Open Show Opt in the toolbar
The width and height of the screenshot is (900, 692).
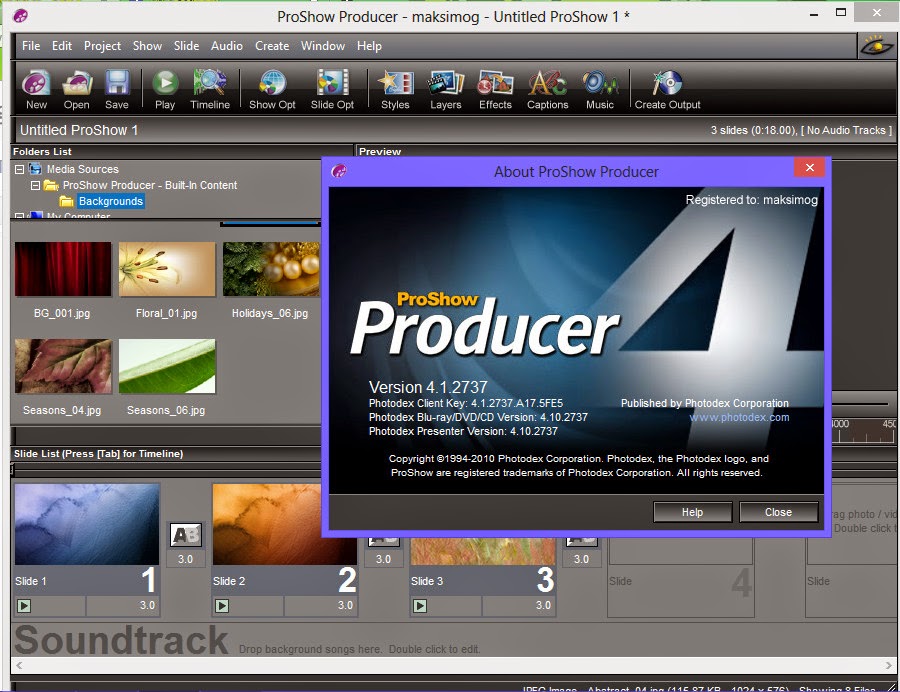[272, 89]
